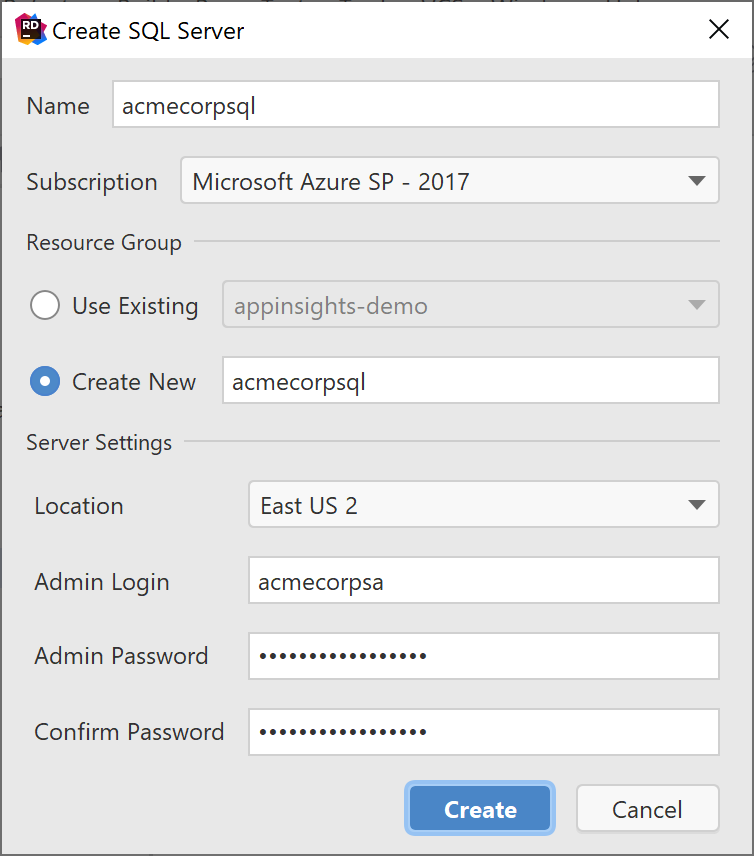
Task: Click the Subscription label
Action: 92,182
